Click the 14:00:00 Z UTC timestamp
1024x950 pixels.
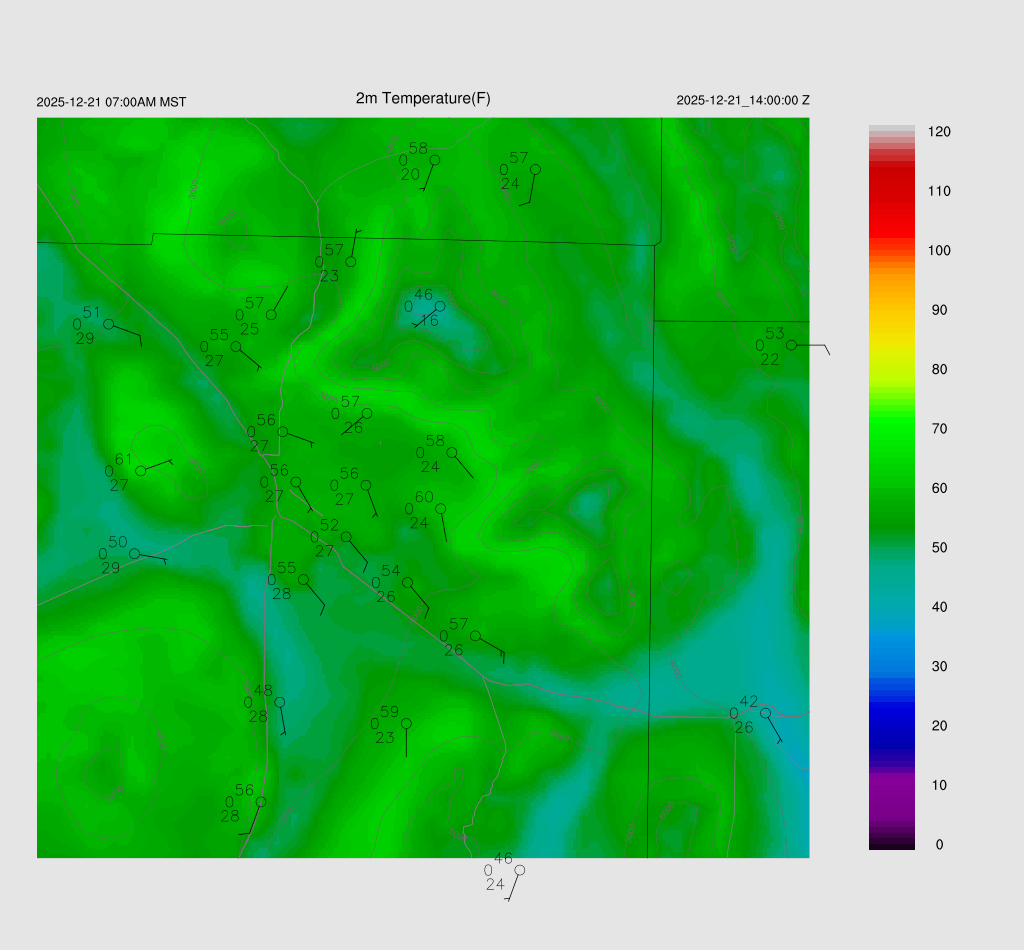pyautogui.click(x=743, y=101)
